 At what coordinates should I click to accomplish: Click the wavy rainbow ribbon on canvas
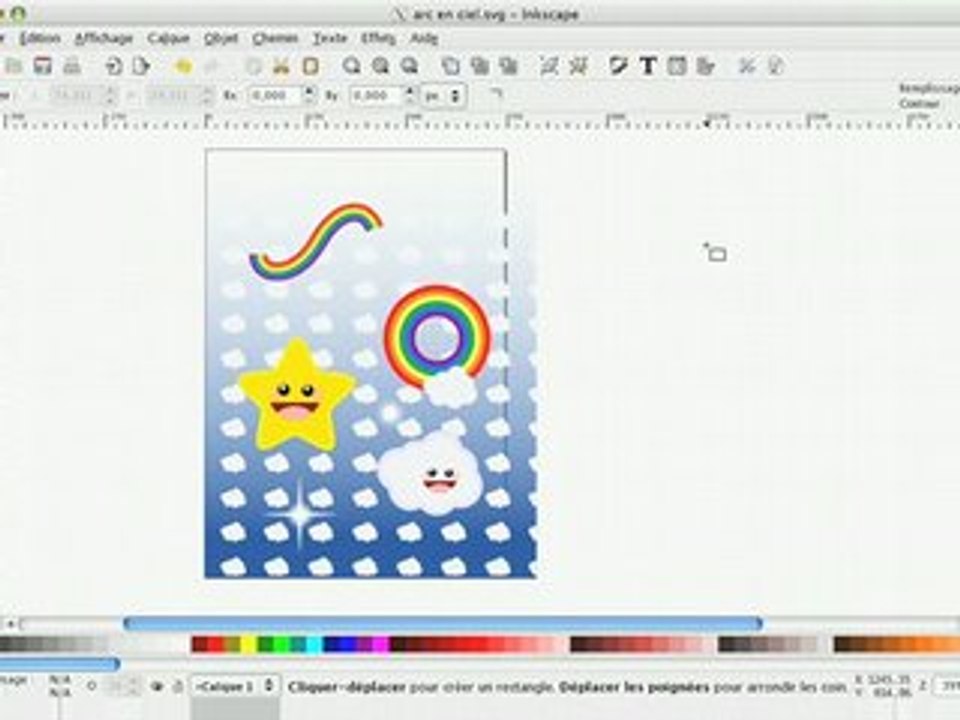[315, 242]
